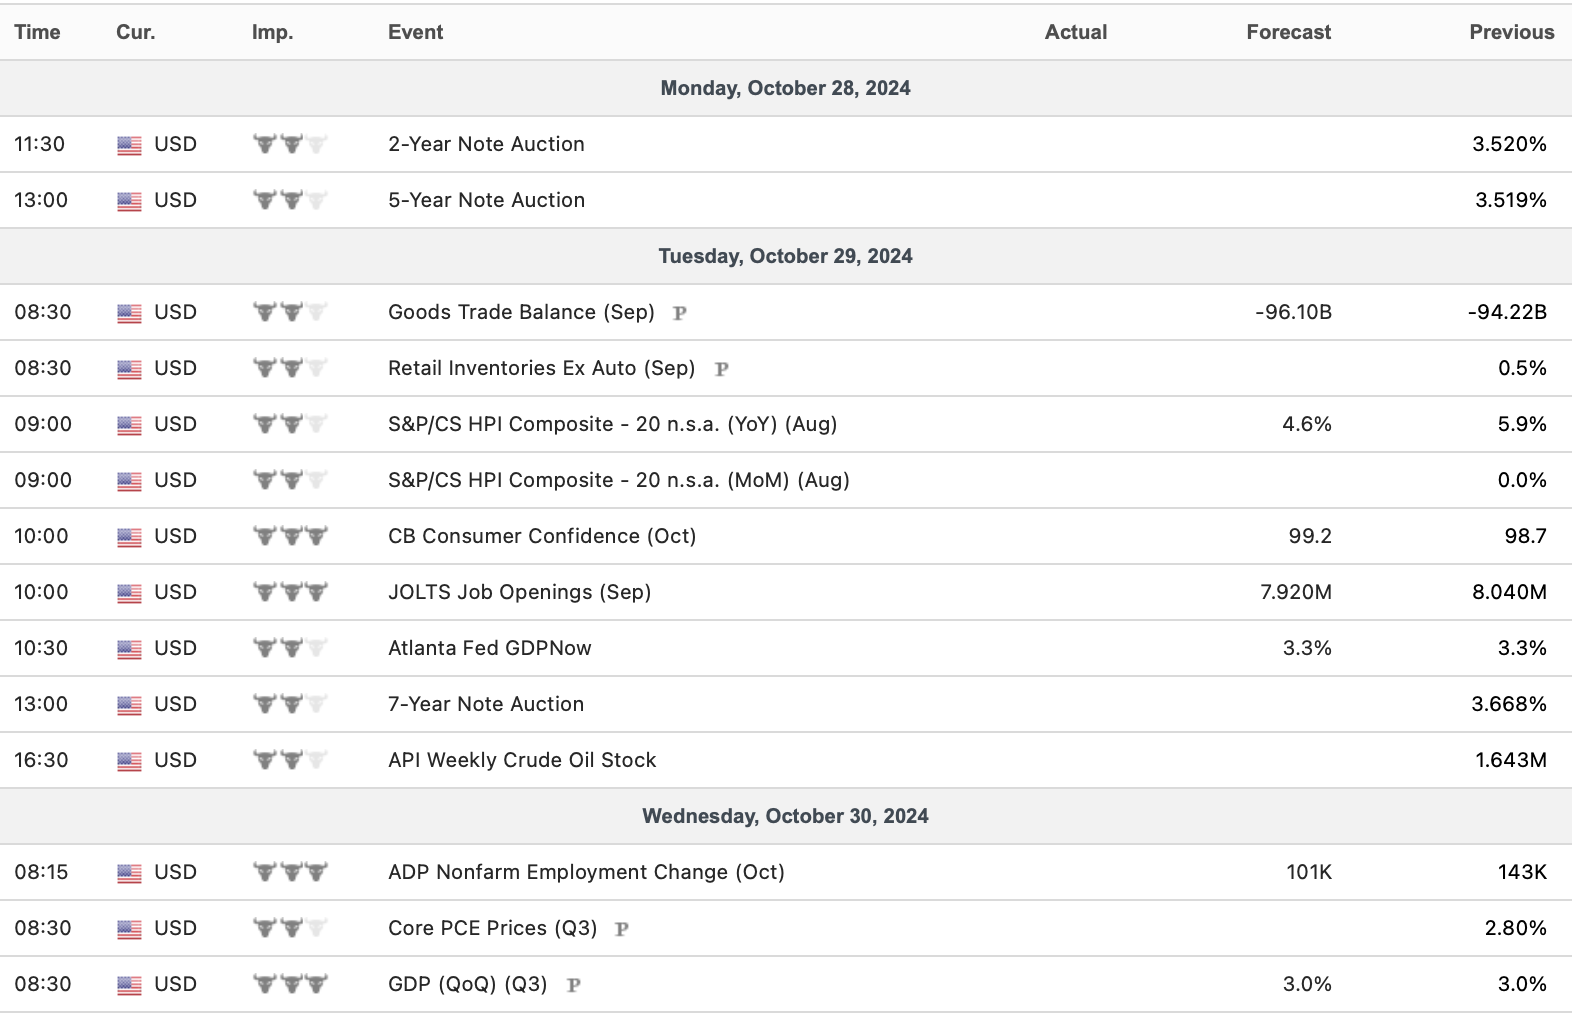Screen dimensions: 1572x1016
Task: Click the bull importance icons for CB Consumer Confidence
Action: coord(290,536)
